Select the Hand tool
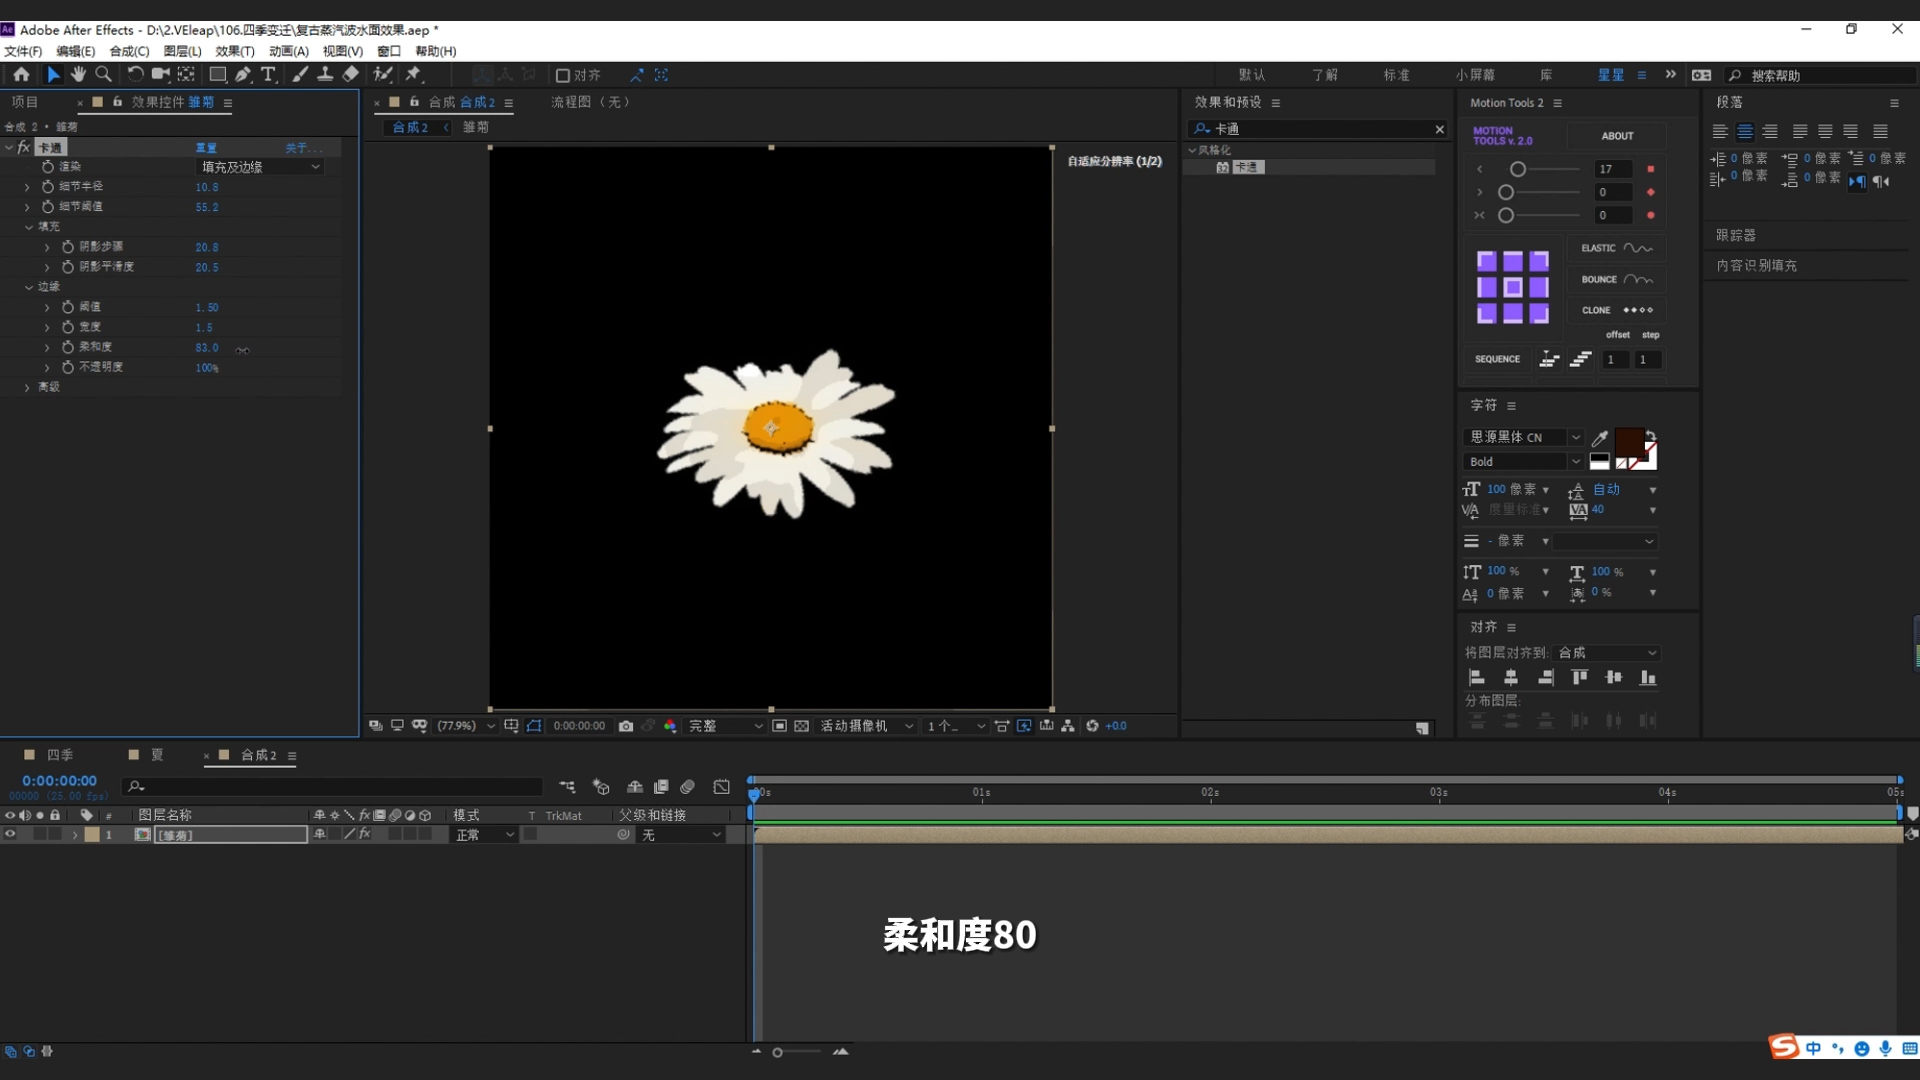Viewport: 1920px width, 1080px height. pyautogui.click(x=78, y=75)
